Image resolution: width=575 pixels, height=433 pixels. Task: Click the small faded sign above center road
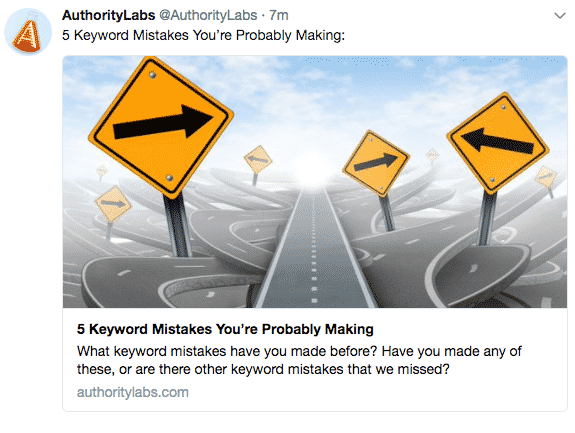(x=258, y=159)
